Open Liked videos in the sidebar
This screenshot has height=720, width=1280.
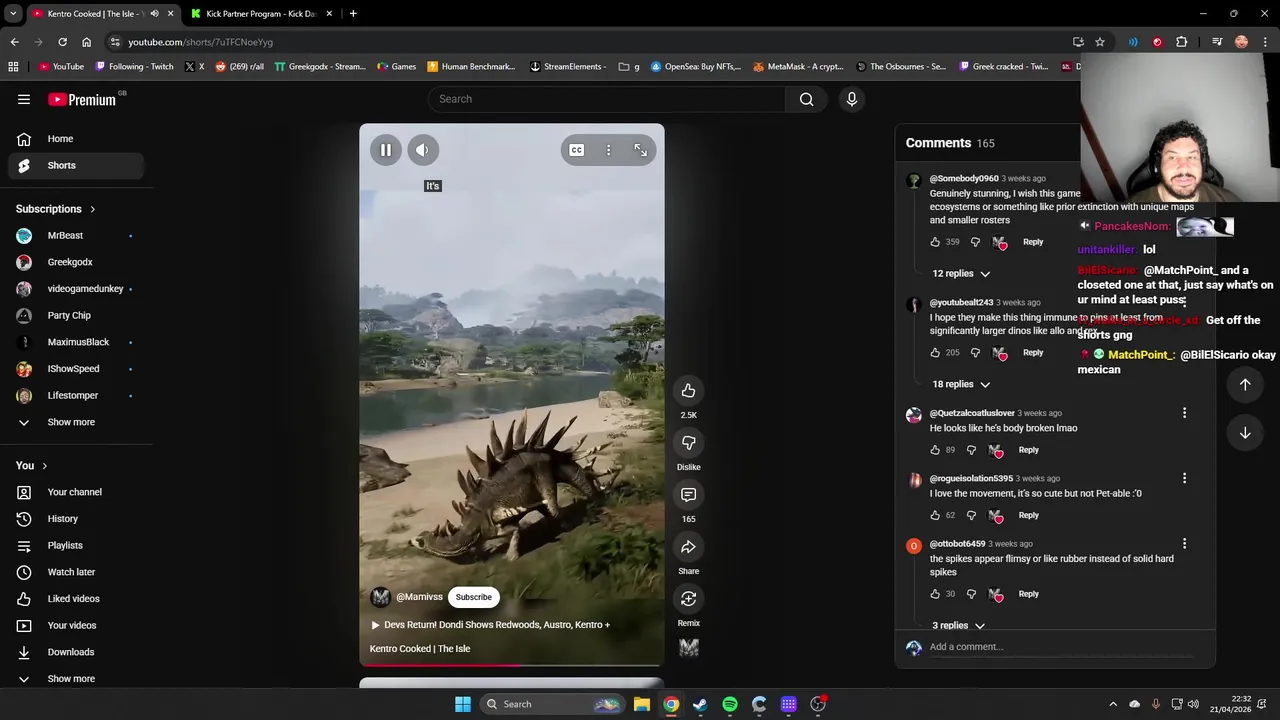click(76, 598)
